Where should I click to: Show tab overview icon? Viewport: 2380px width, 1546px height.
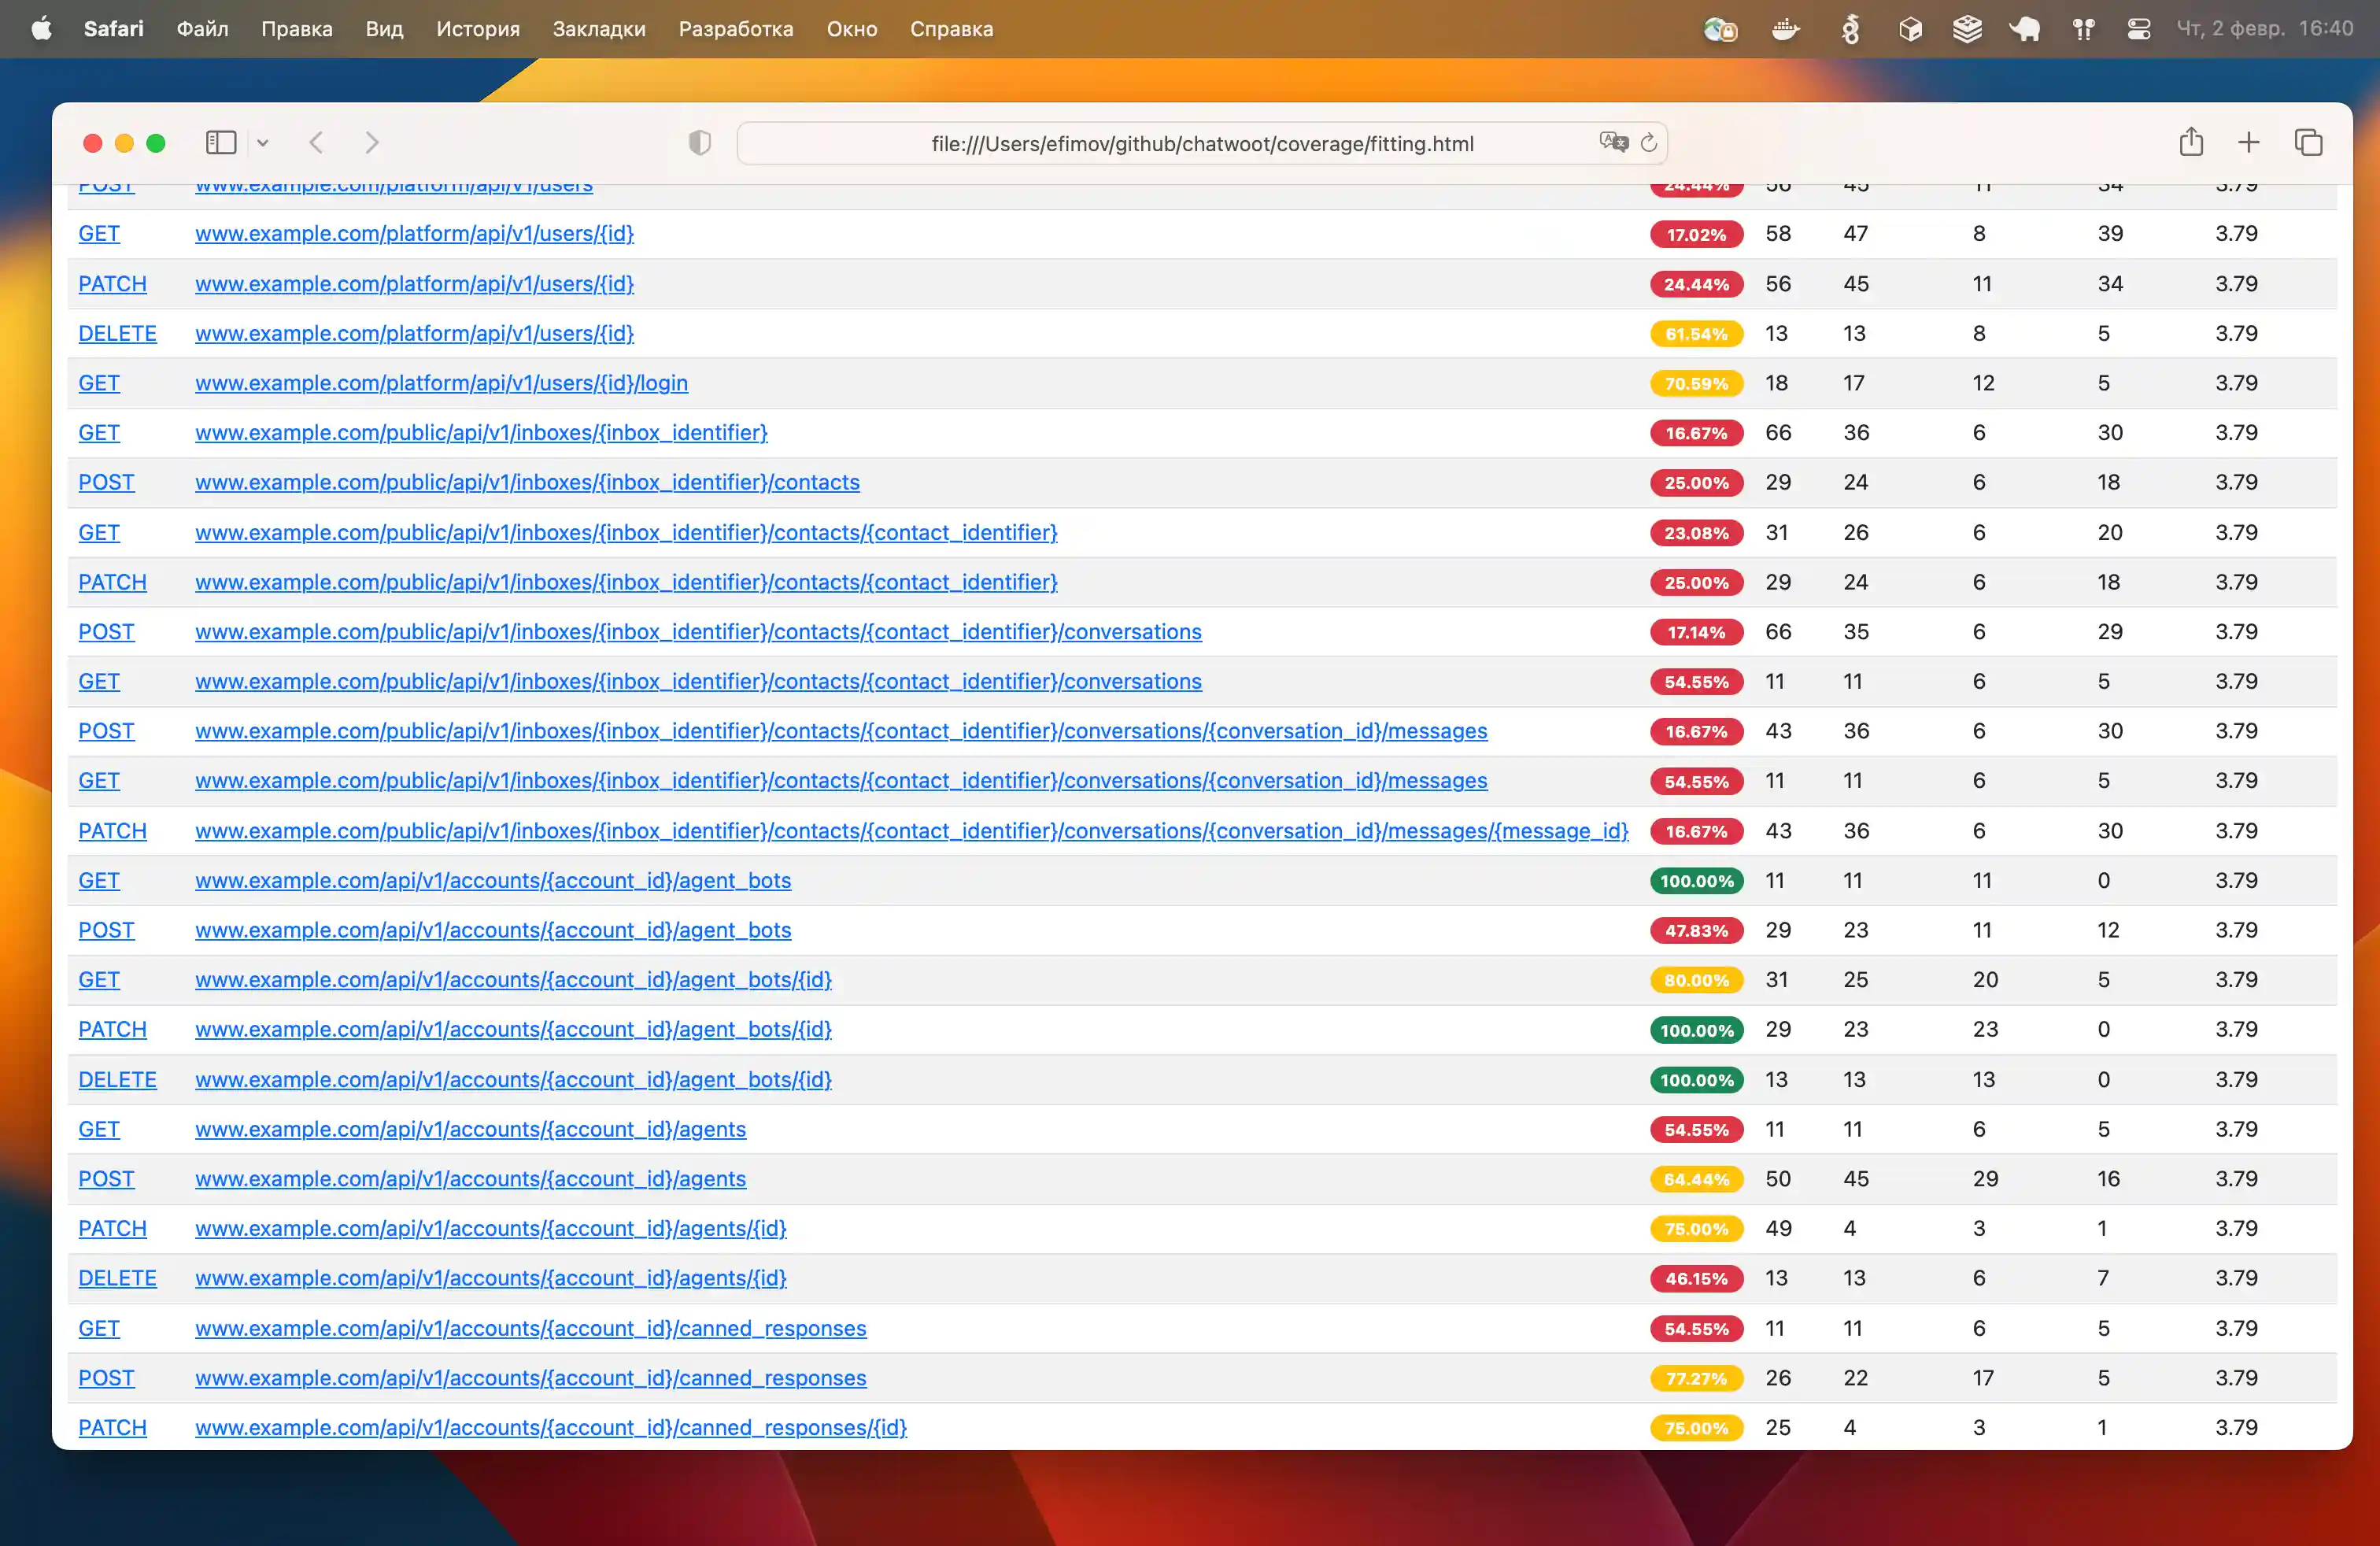[2308, 143]
